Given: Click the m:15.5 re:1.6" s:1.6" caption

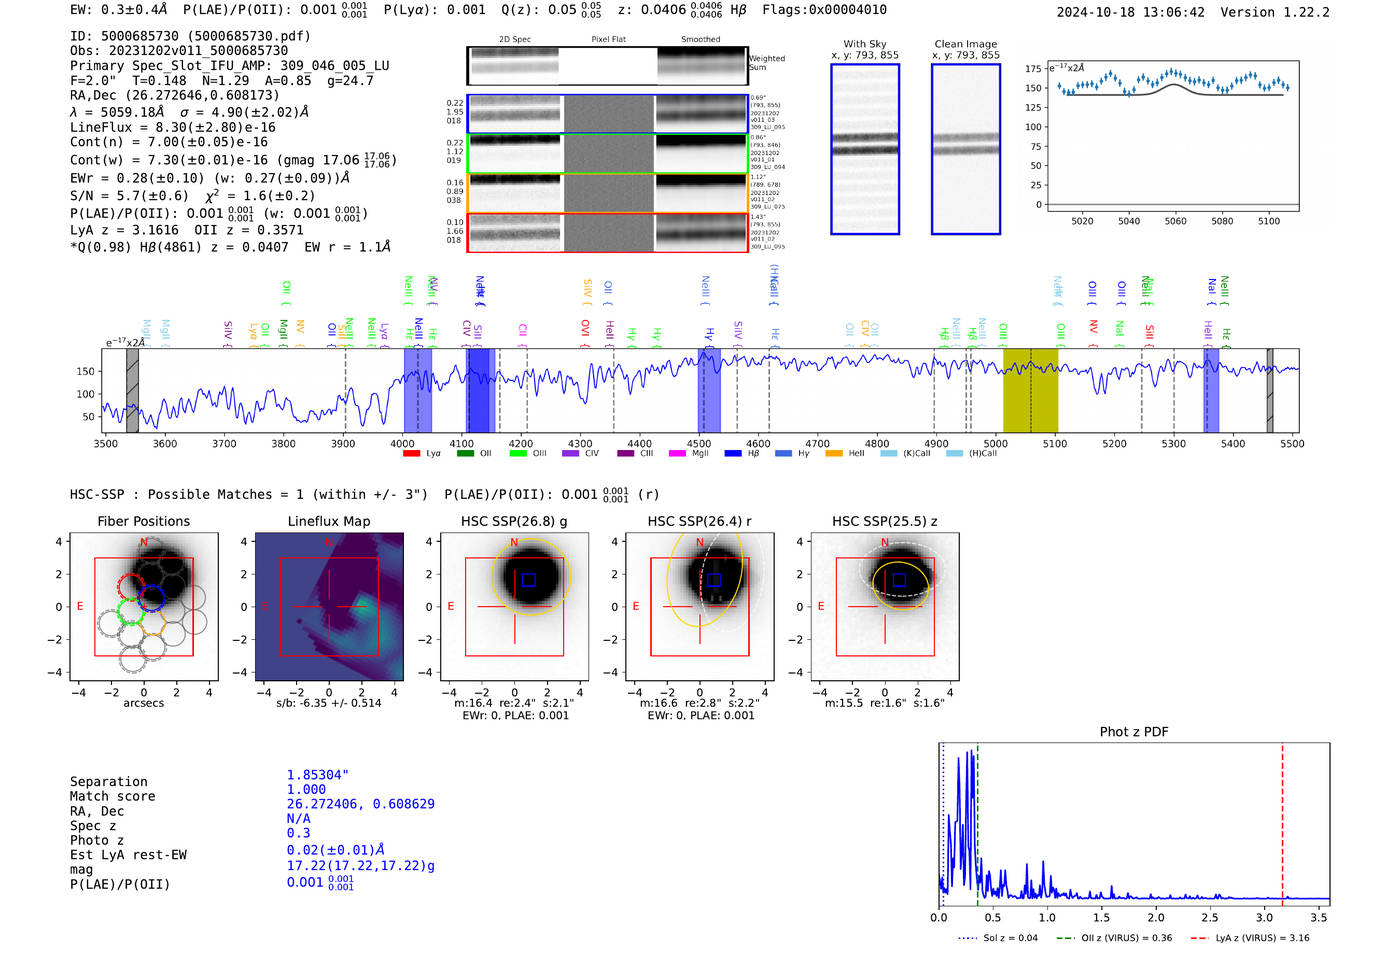Looking at the screenshot, I should point(885,703).
